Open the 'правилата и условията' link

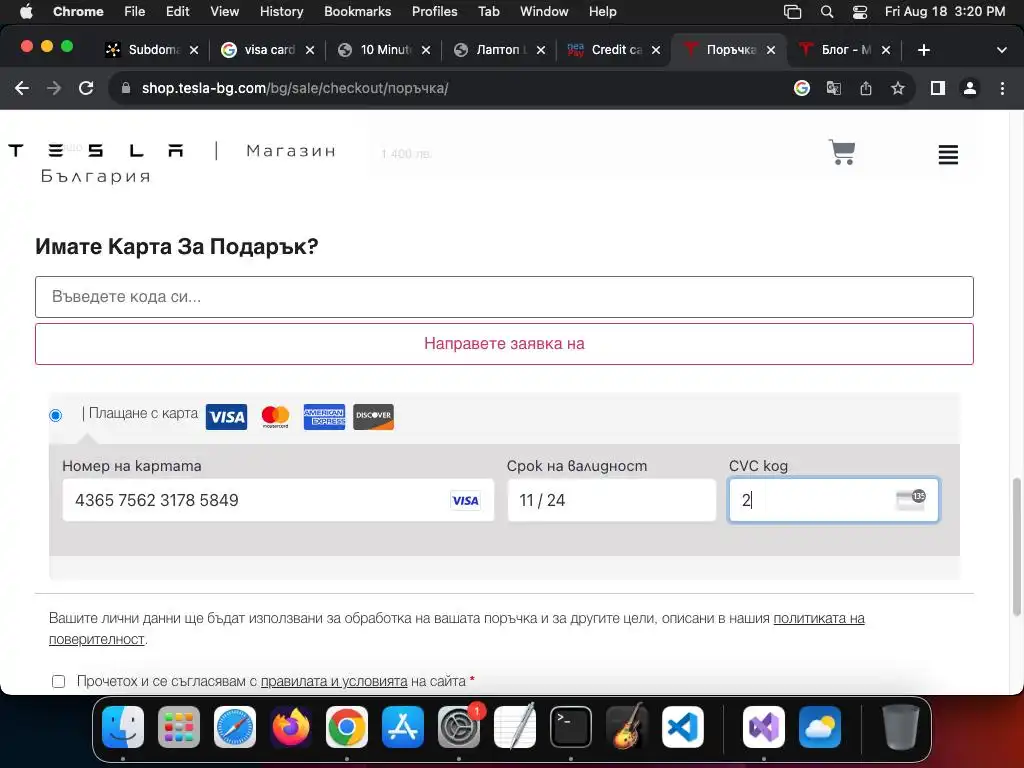click(334, 681)
